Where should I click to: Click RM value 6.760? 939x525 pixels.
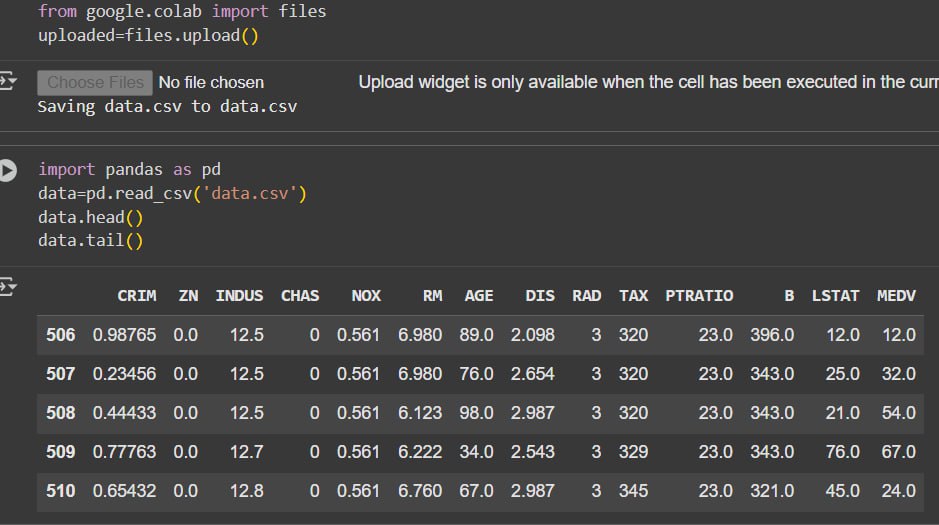420,491
